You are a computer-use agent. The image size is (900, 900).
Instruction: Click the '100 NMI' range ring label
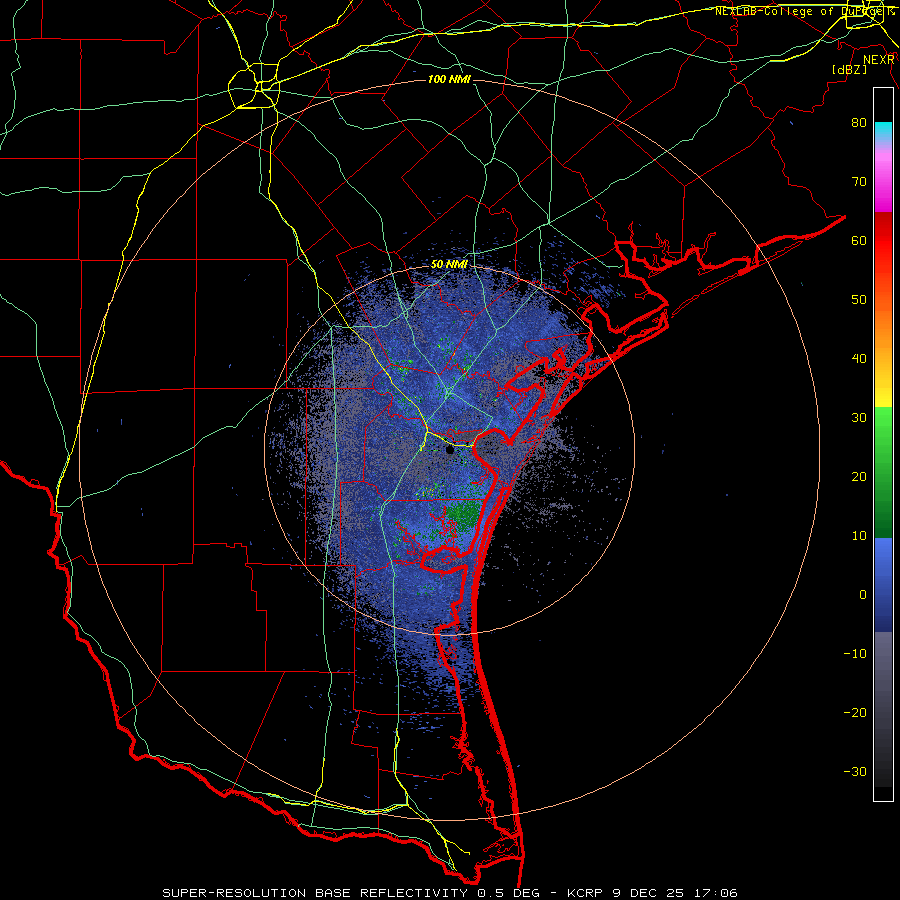(449, 79)
